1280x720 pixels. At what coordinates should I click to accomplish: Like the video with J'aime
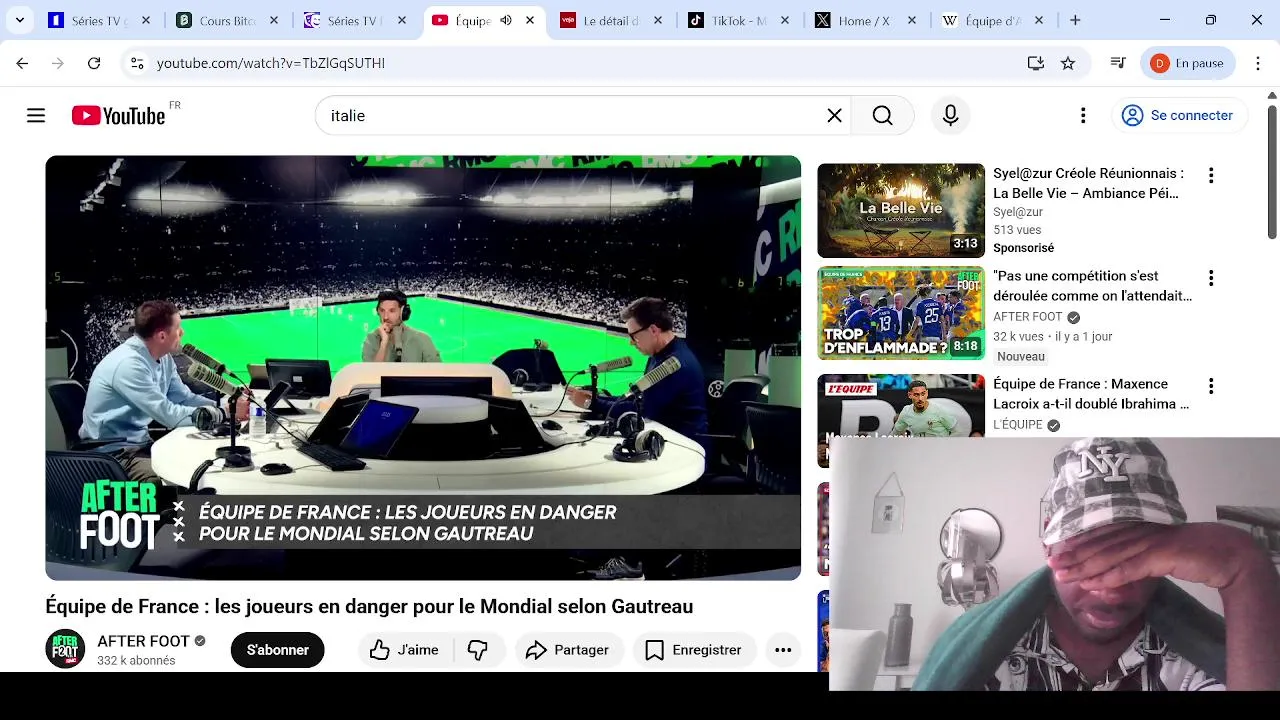pos(404,650)
